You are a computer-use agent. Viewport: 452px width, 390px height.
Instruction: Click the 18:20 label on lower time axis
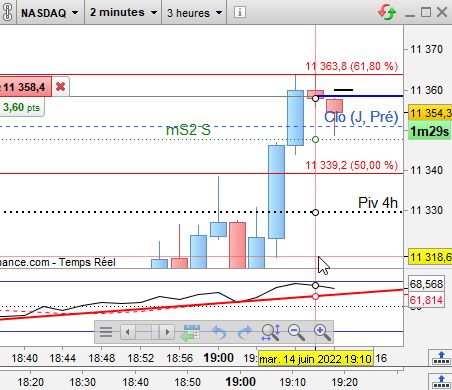[30, 382]
